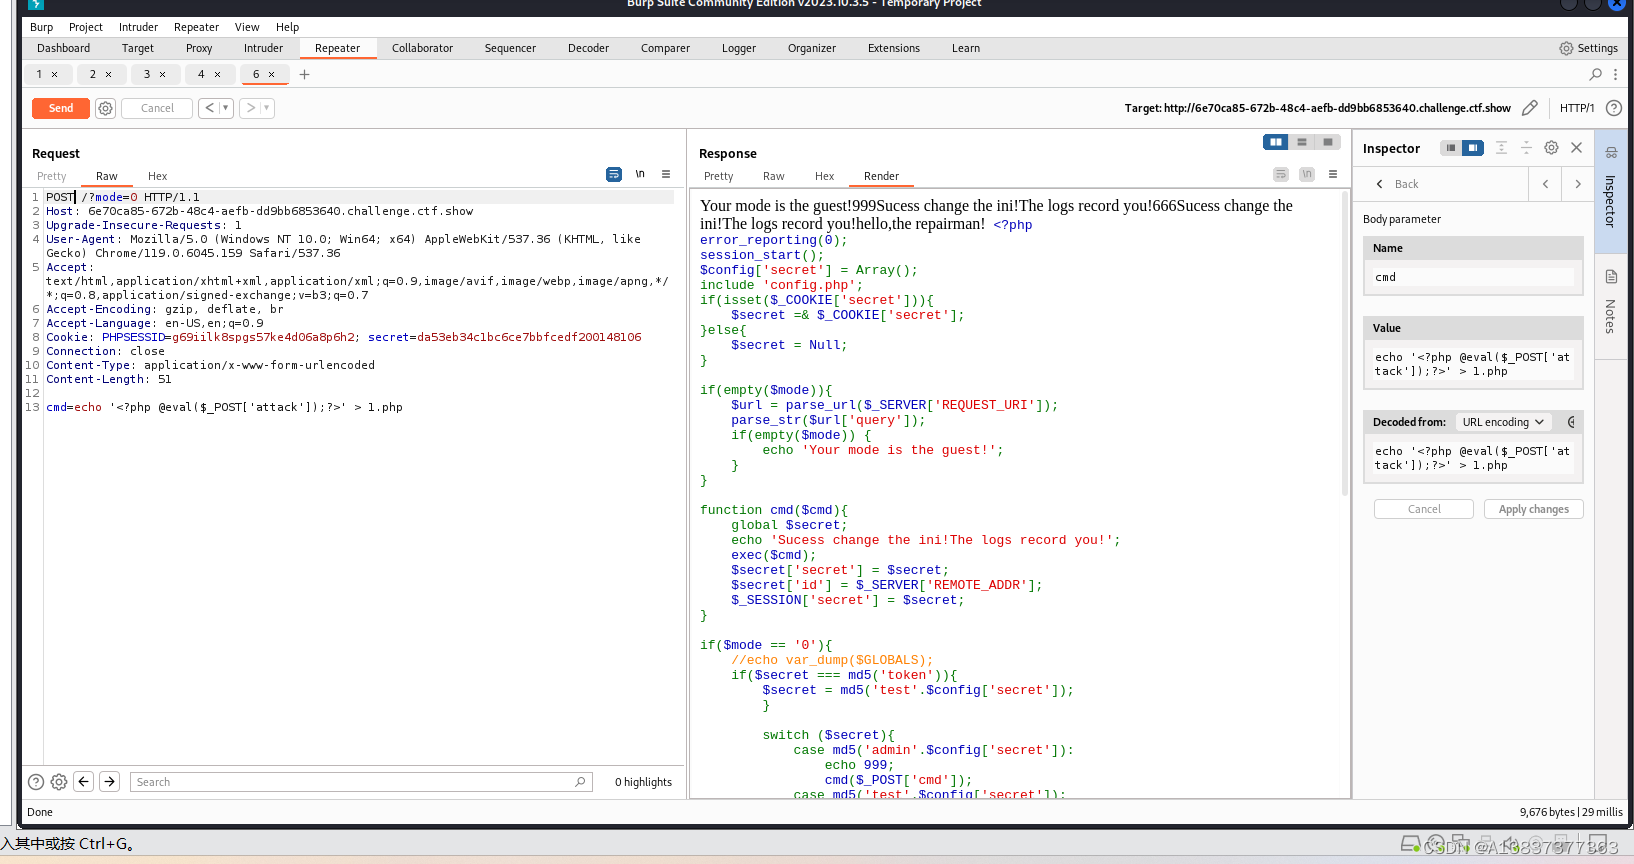Close the Inspector panel
Image resolution: width=1634 pixels, height=864 pixels.
point(1577,148)
